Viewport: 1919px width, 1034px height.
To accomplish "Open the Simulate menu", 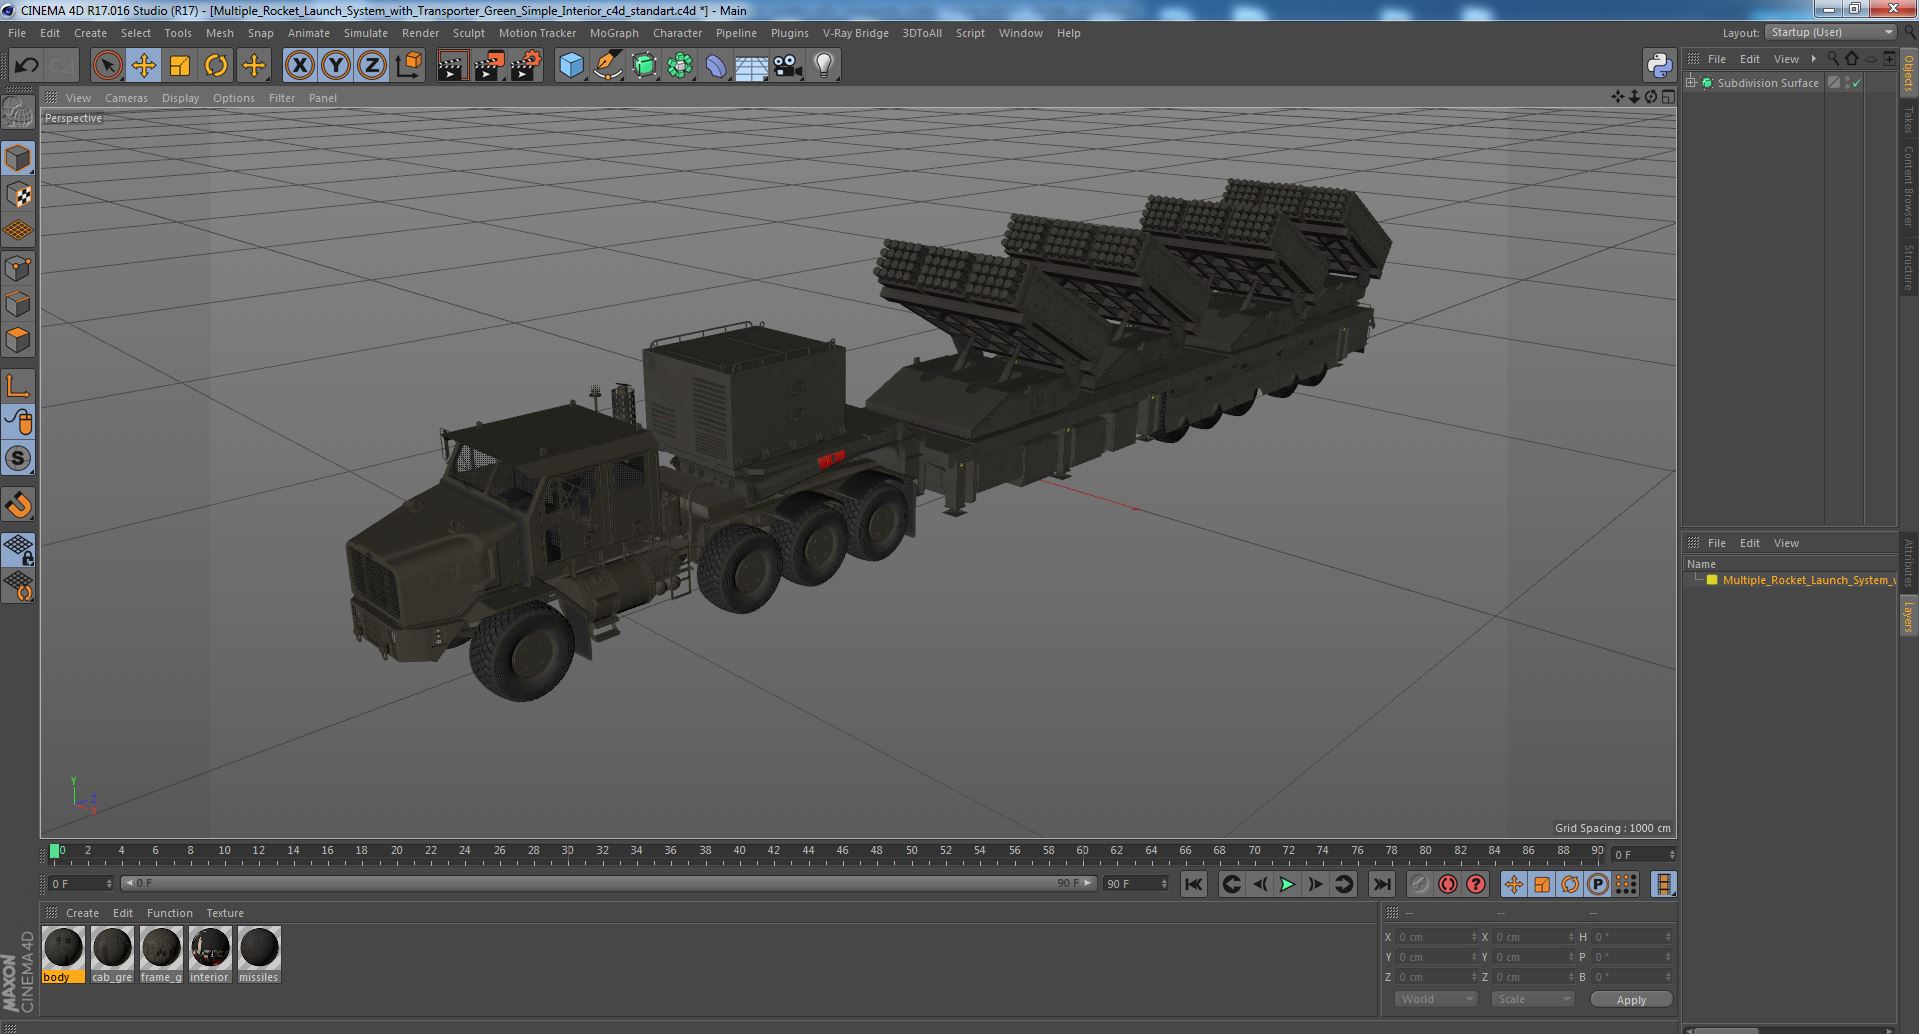I will [x=366, y=33].
